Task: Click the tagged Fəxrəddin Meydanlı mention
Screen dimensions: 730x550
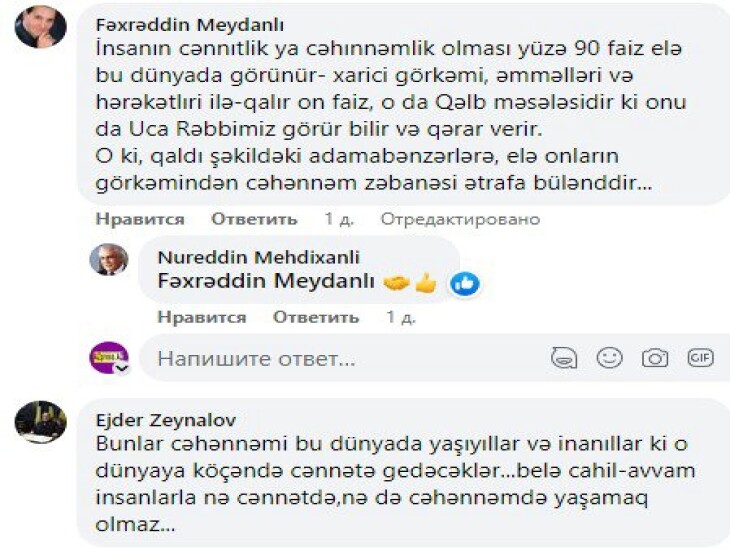Action: click(266, 283)
